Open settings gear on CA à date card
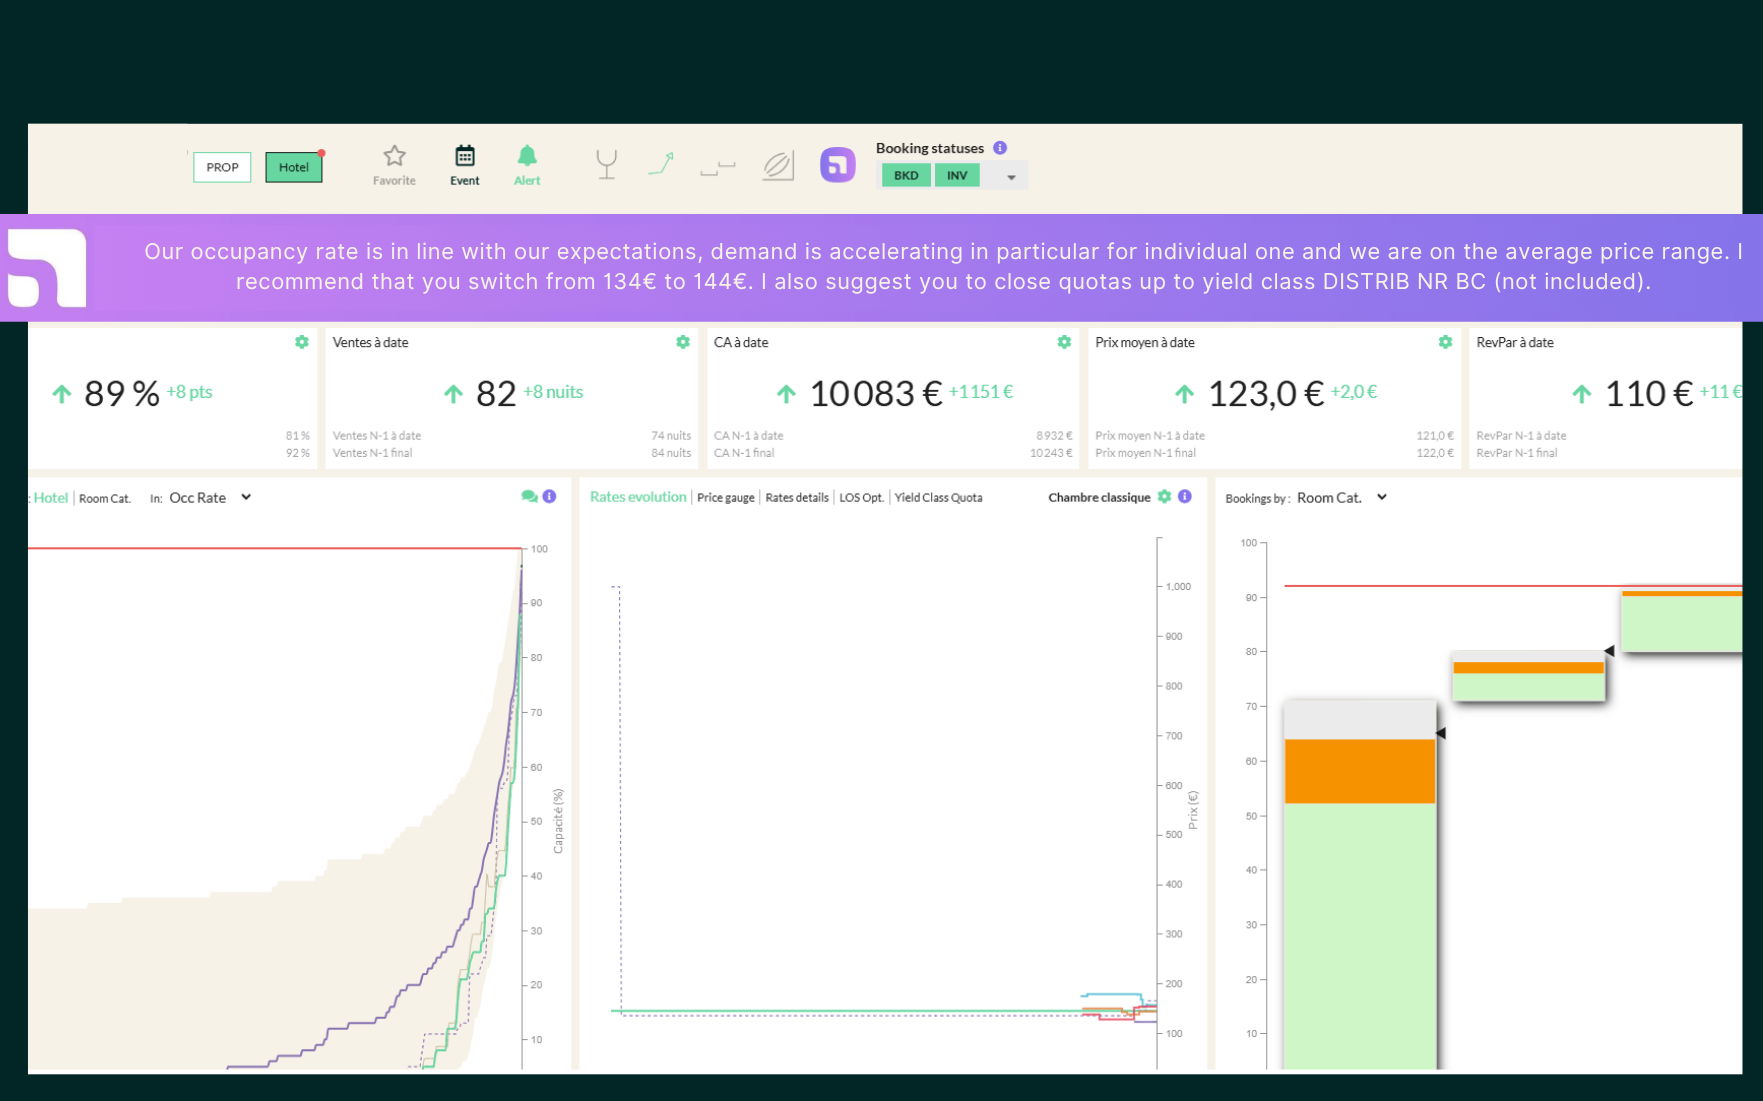This screenshot has width=1763, height=1101. (1064, 342)
